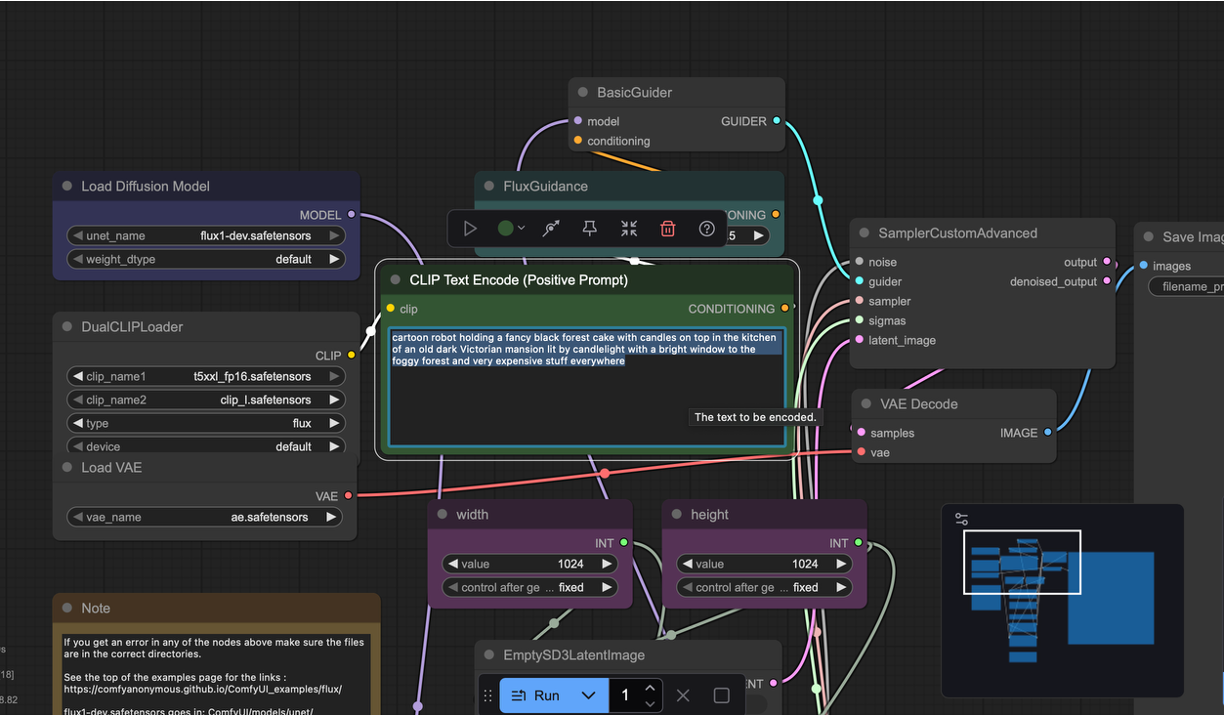The width and height of the screenshot is (1224, 716).
Task: Increase FluxGuidance value with right arrow
Action: click(758, 236)
